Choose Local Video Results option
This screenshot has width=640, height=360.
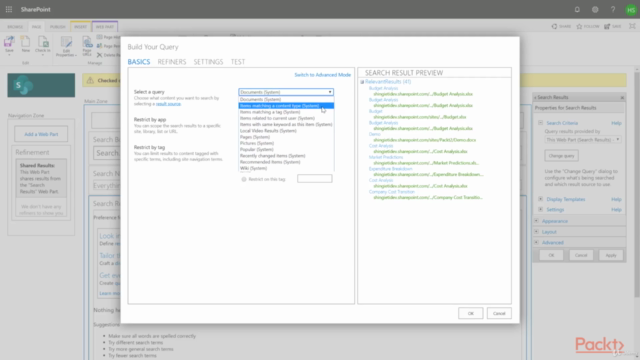click(x=286, y=131)
